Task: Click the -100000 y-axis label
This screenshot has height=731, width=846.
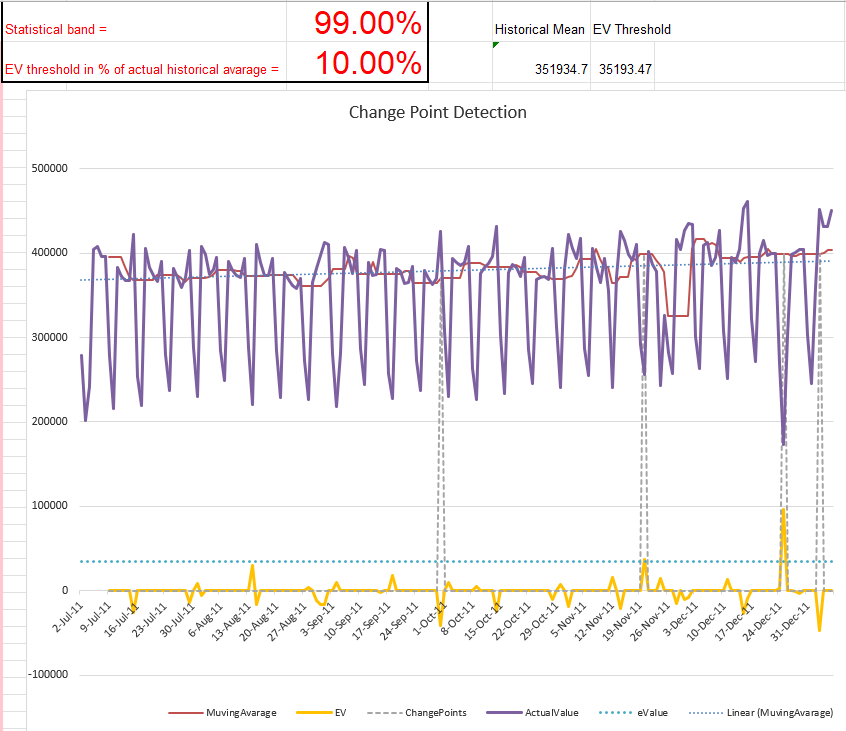Action: pos(48,674)
